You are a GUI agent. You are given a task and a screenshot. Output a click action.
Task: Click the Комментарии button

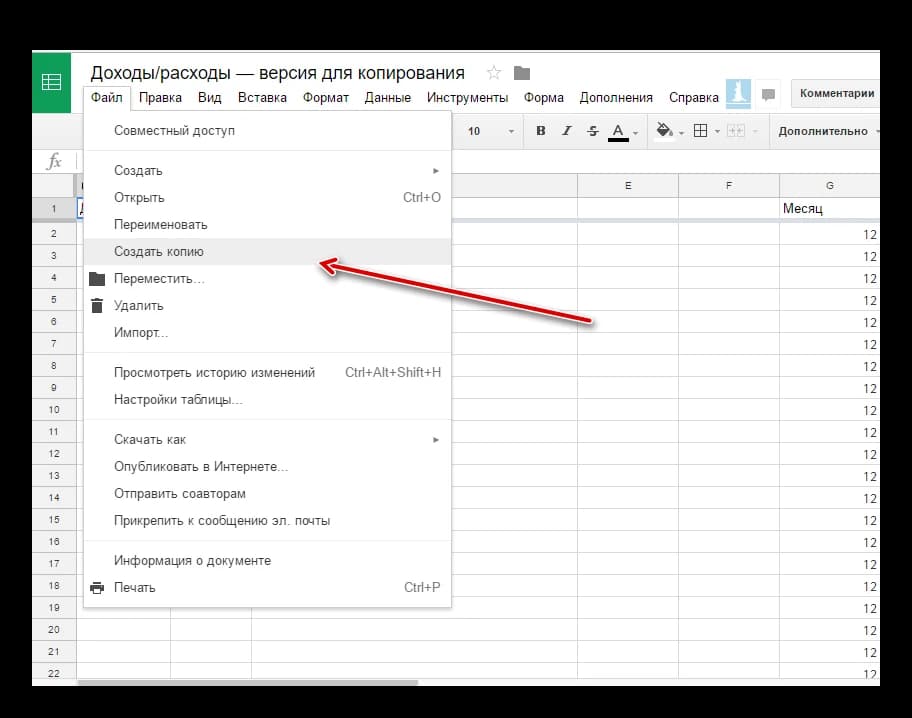(836, 93)
